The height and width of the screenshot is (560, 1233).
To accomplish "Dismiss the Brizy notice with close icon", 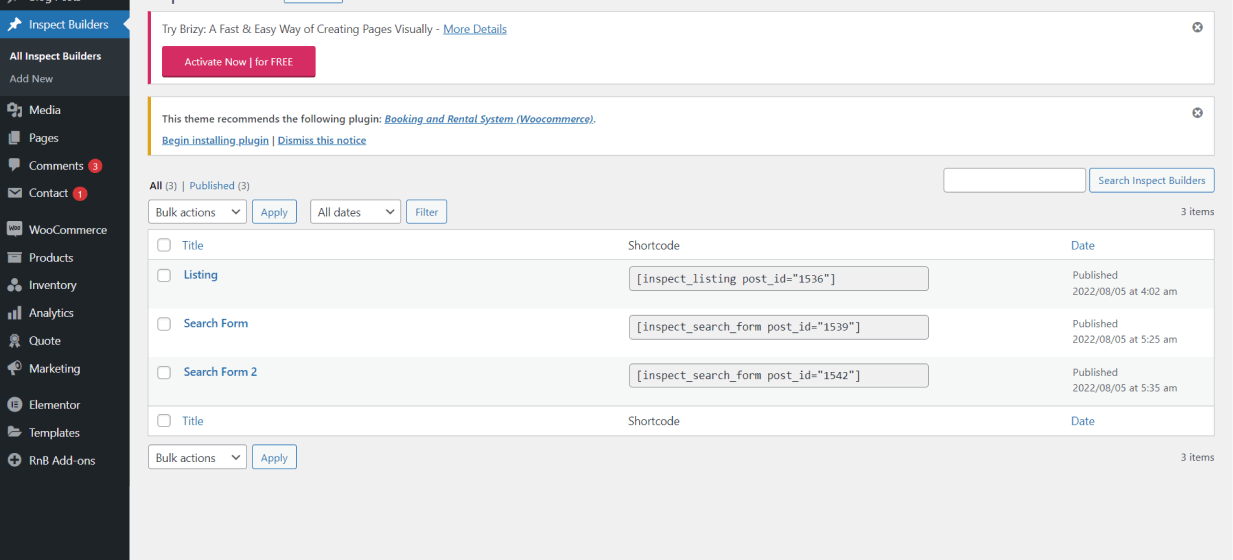I will (1197, 27).
